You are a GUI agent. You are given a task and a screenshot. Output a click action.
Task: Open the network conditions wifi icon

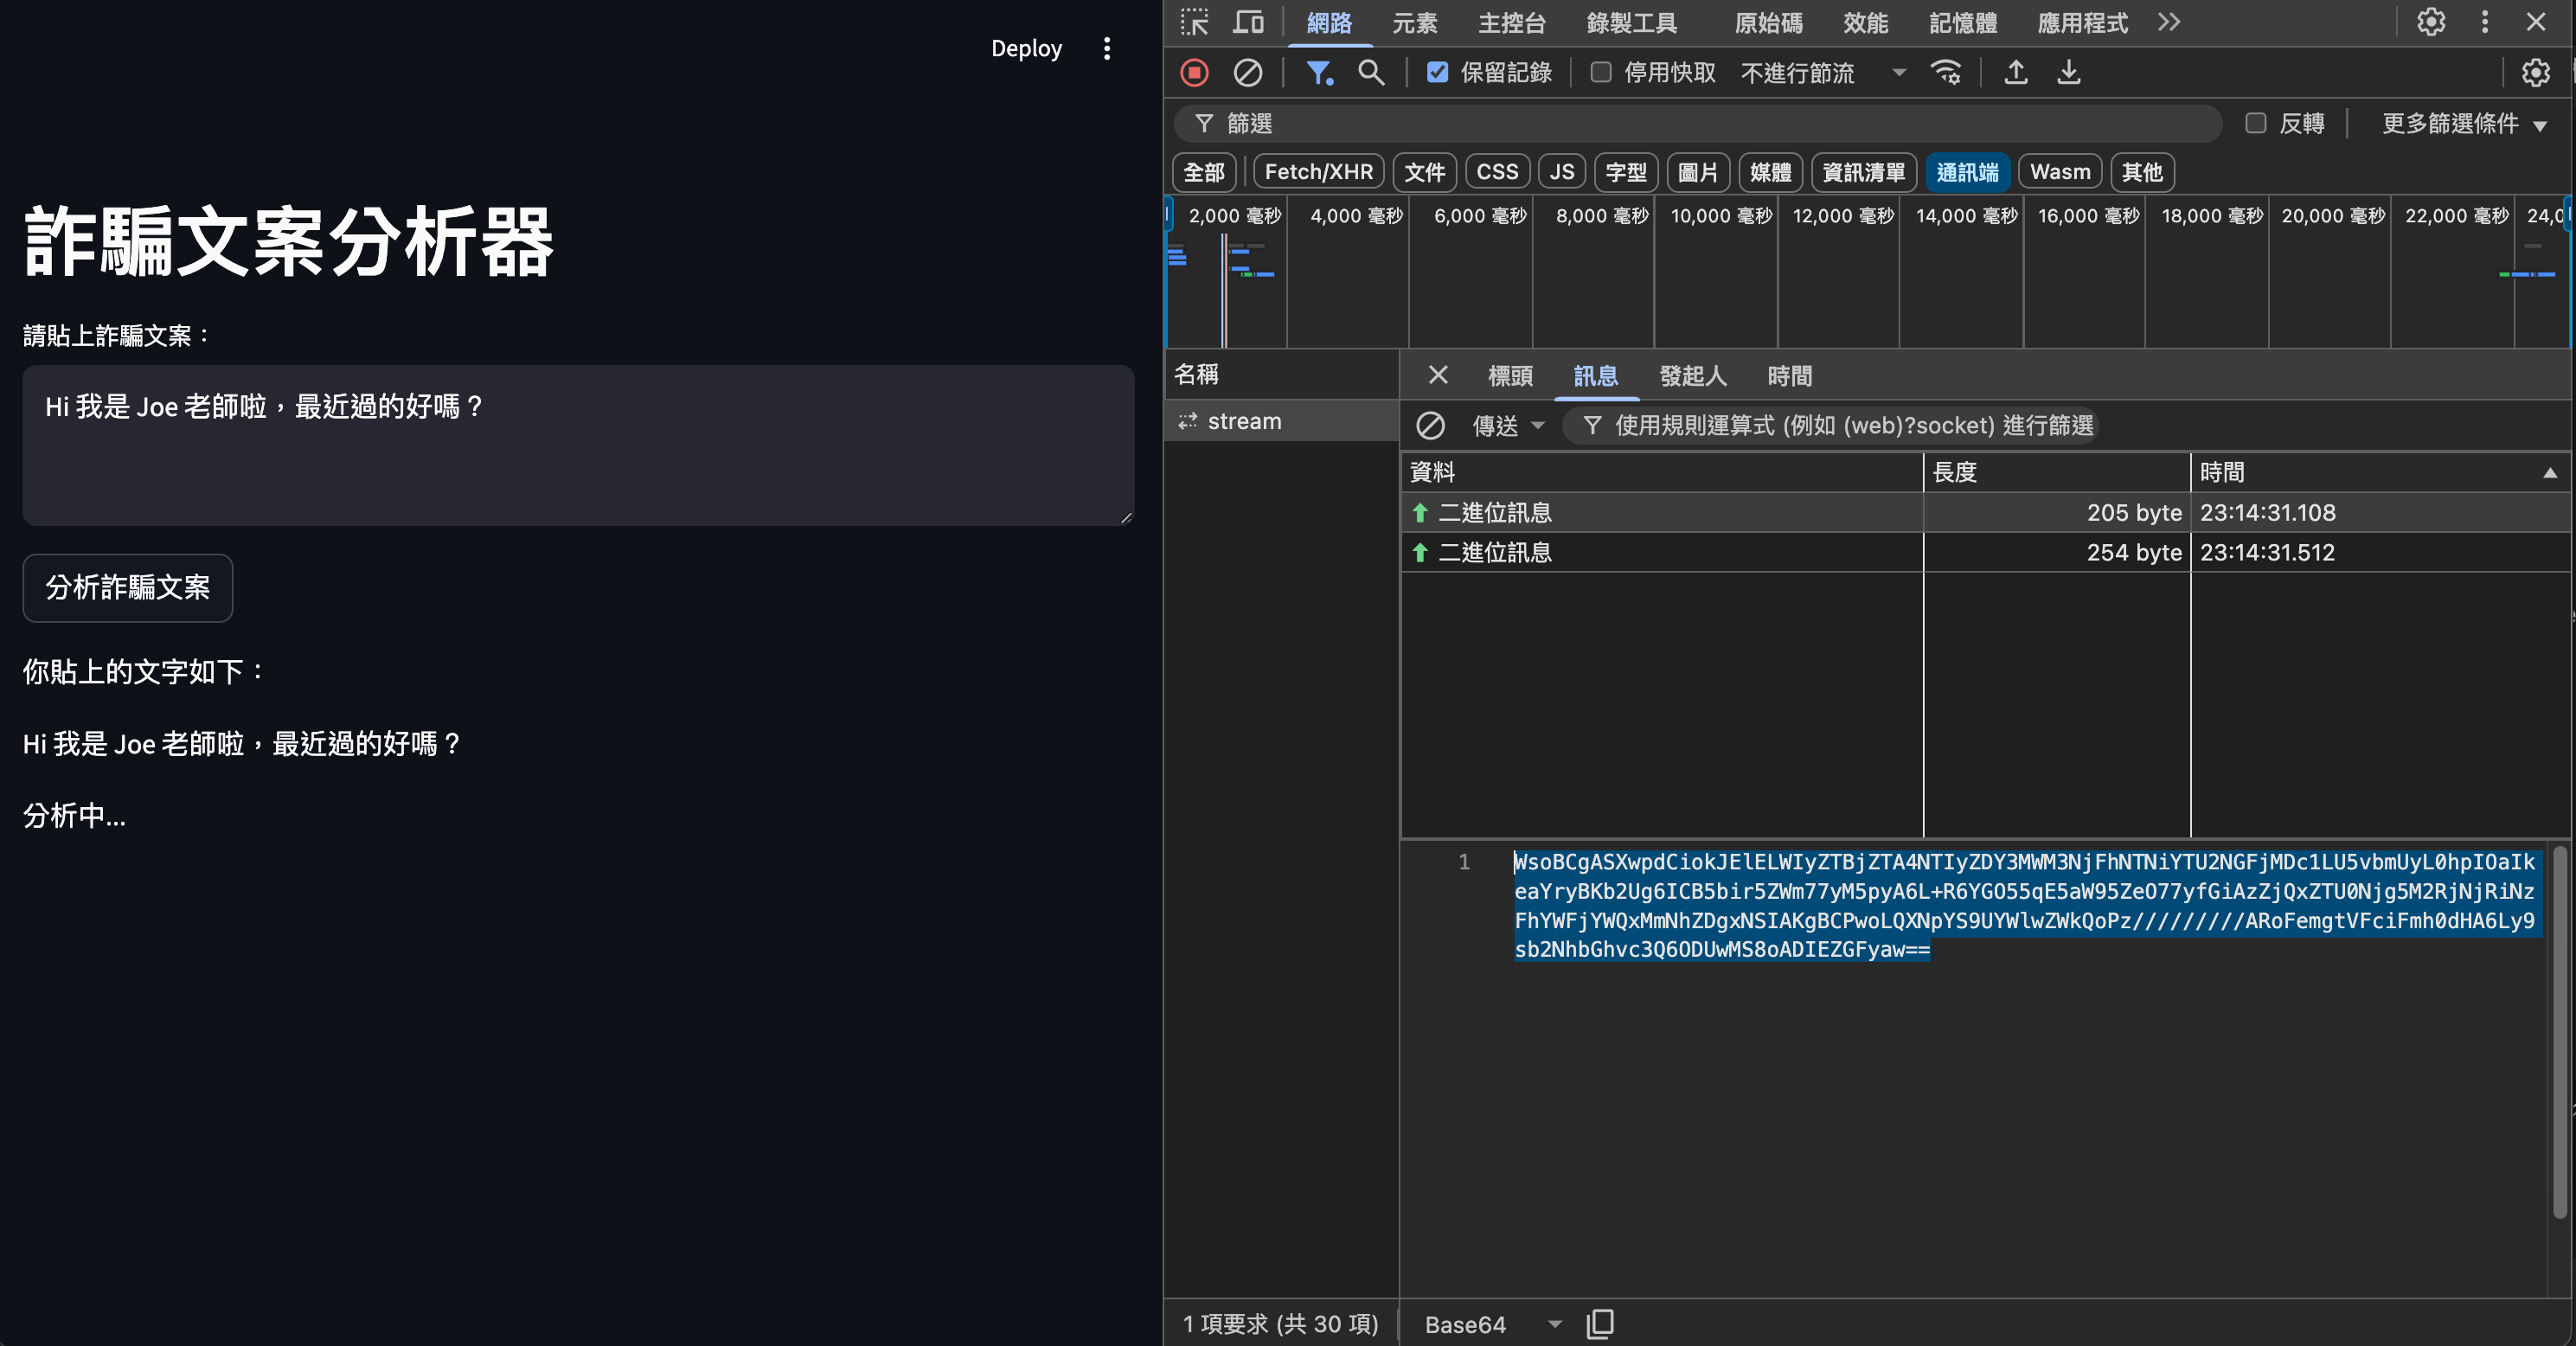(1946, 72)
